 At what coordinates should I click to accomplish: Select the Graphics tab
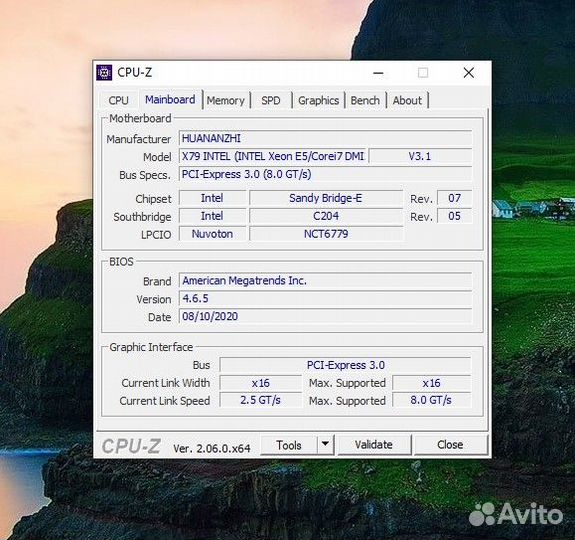[x=318, y=100]
